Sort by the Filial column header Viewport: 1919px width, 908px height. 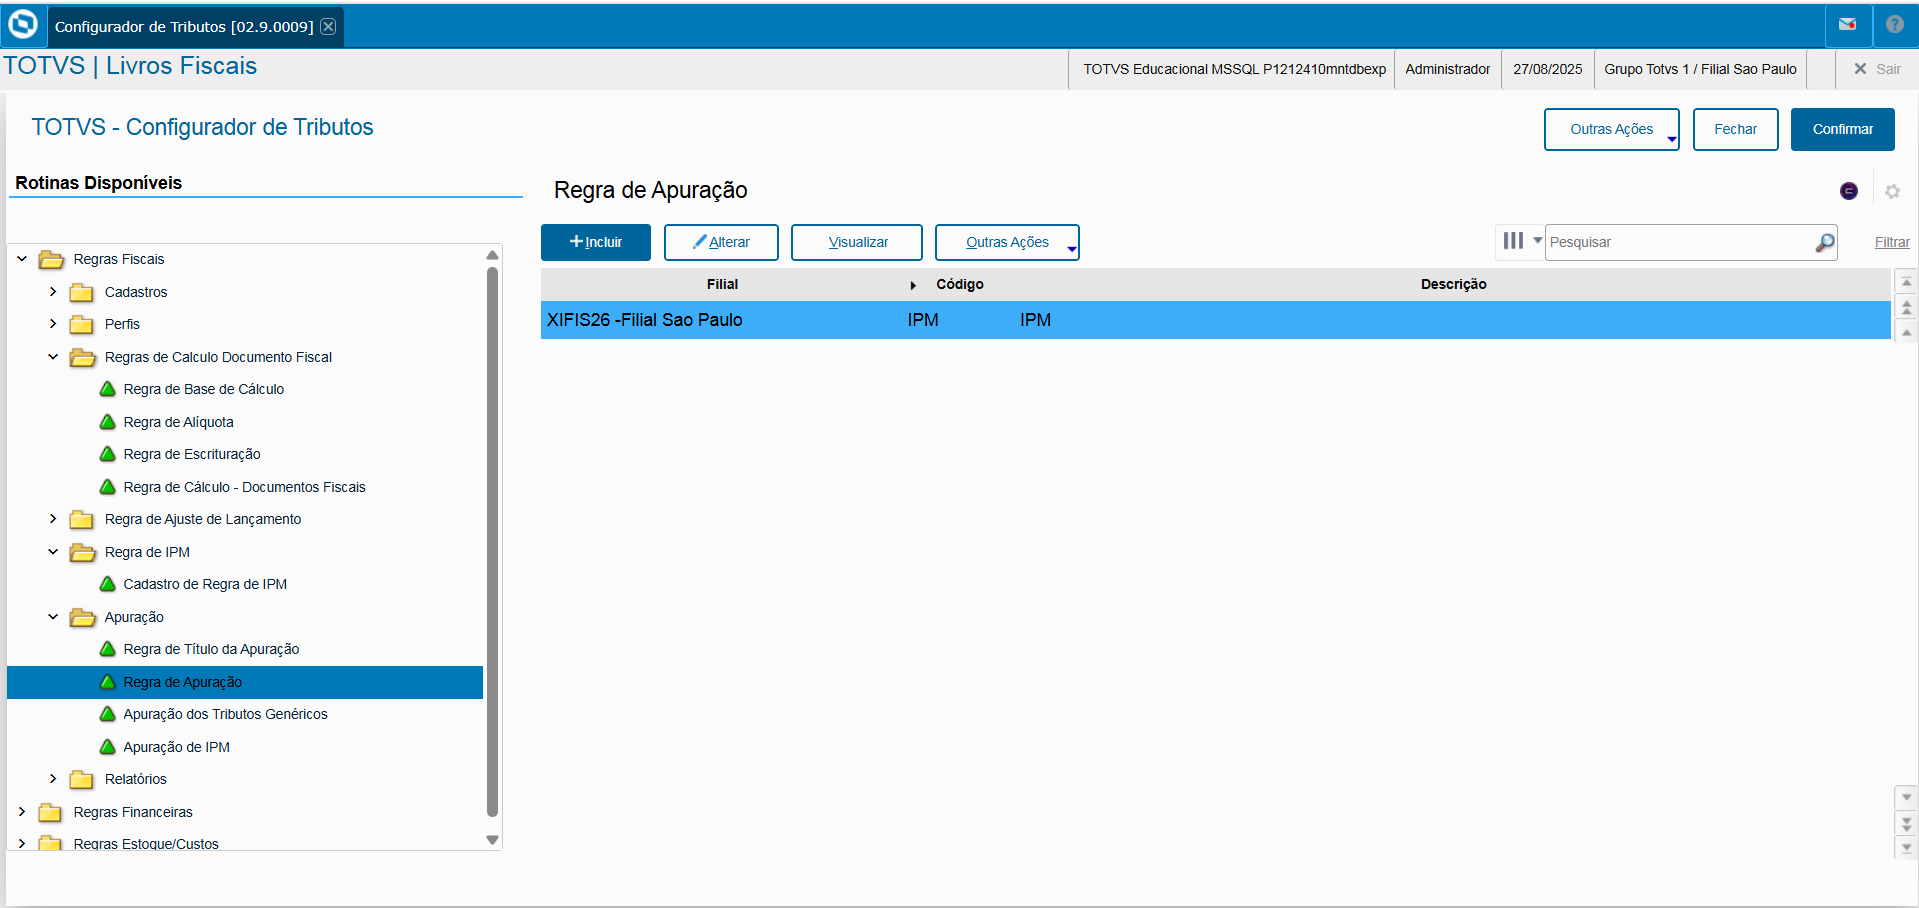tap(722, 284)
